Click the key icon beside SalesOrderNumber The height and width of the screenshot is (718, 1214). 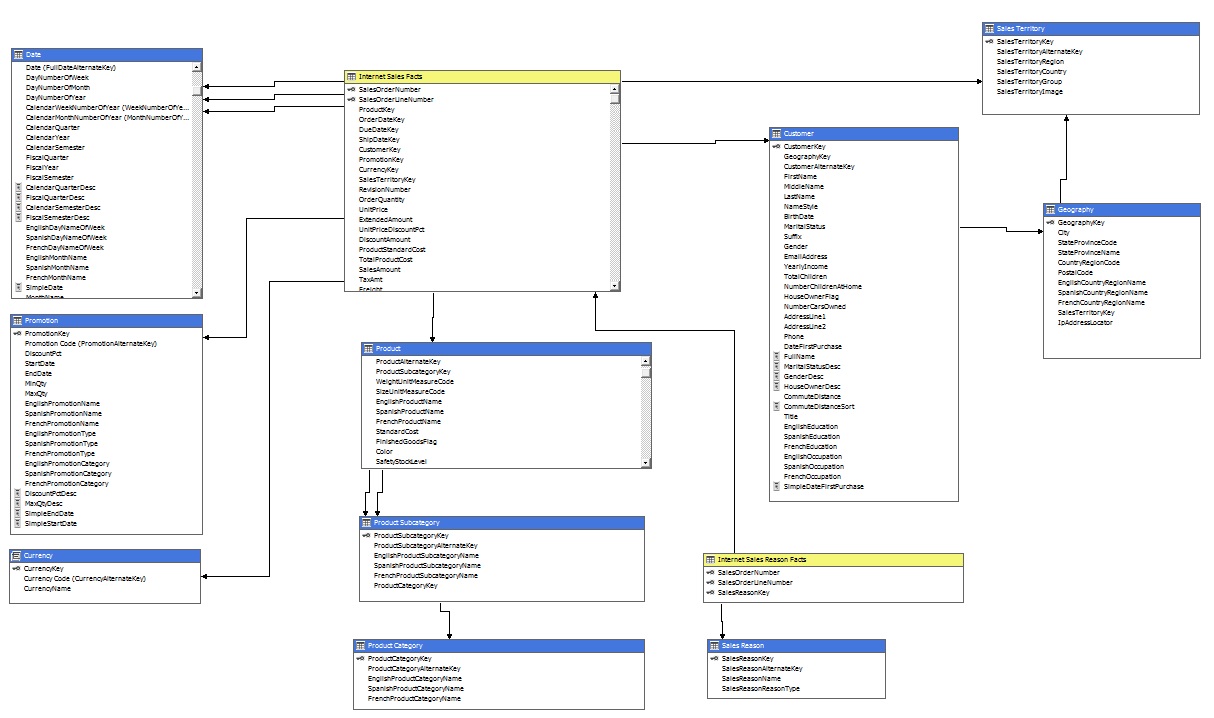[x=352, y=88]
